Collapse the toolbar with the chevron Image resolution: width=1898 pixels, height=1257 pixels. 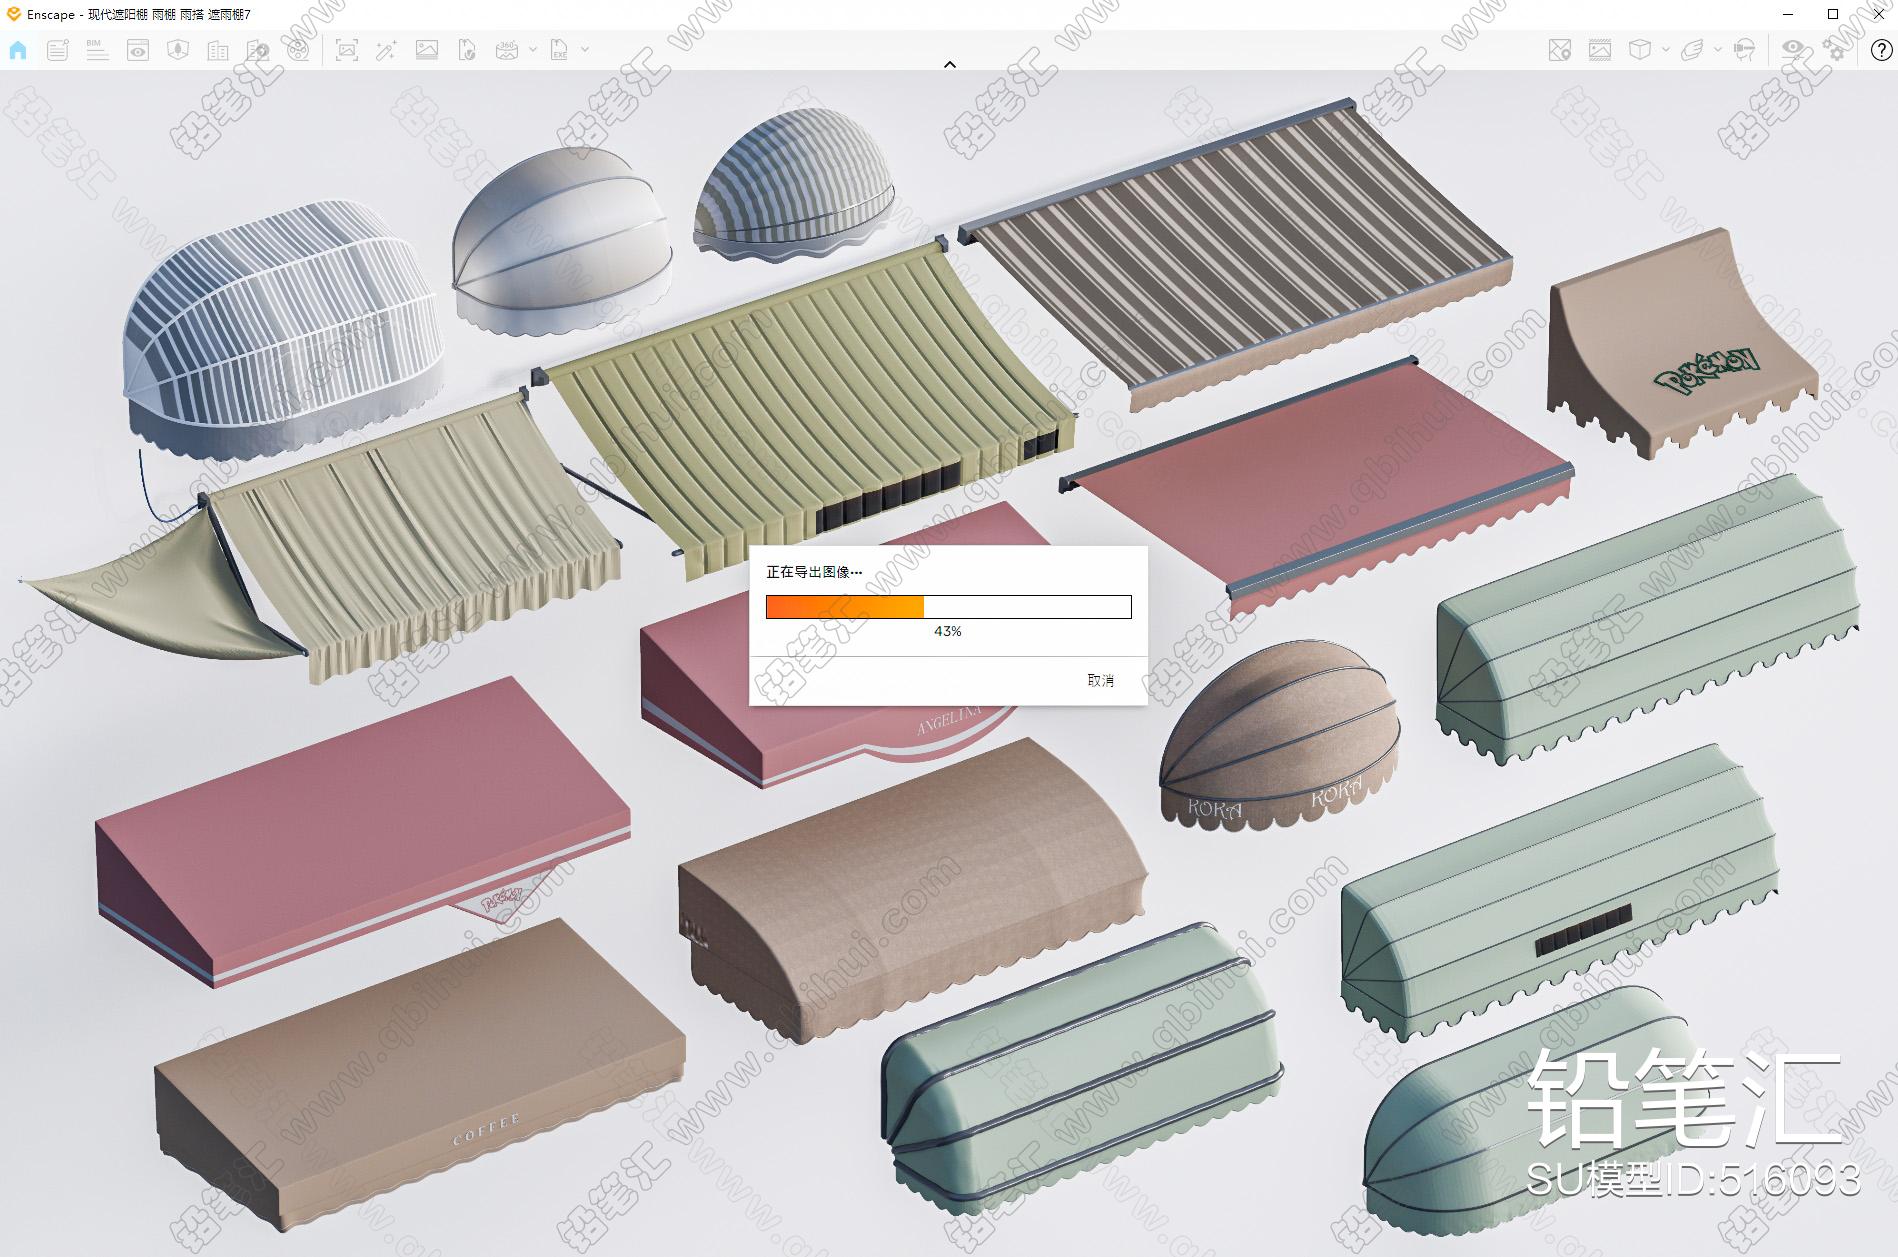pos(950,64)
